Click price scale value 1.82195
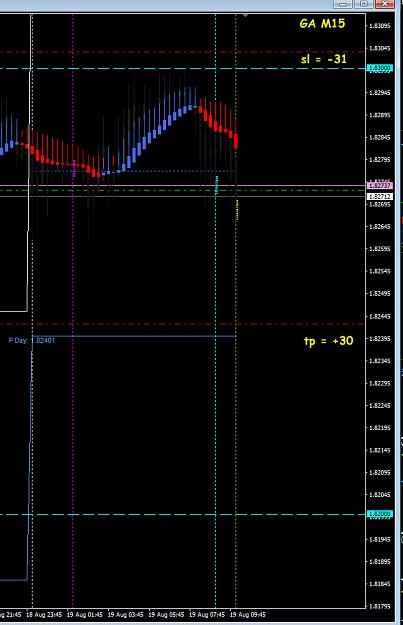This screenshot has width=403, height=625. click(379, 428)
